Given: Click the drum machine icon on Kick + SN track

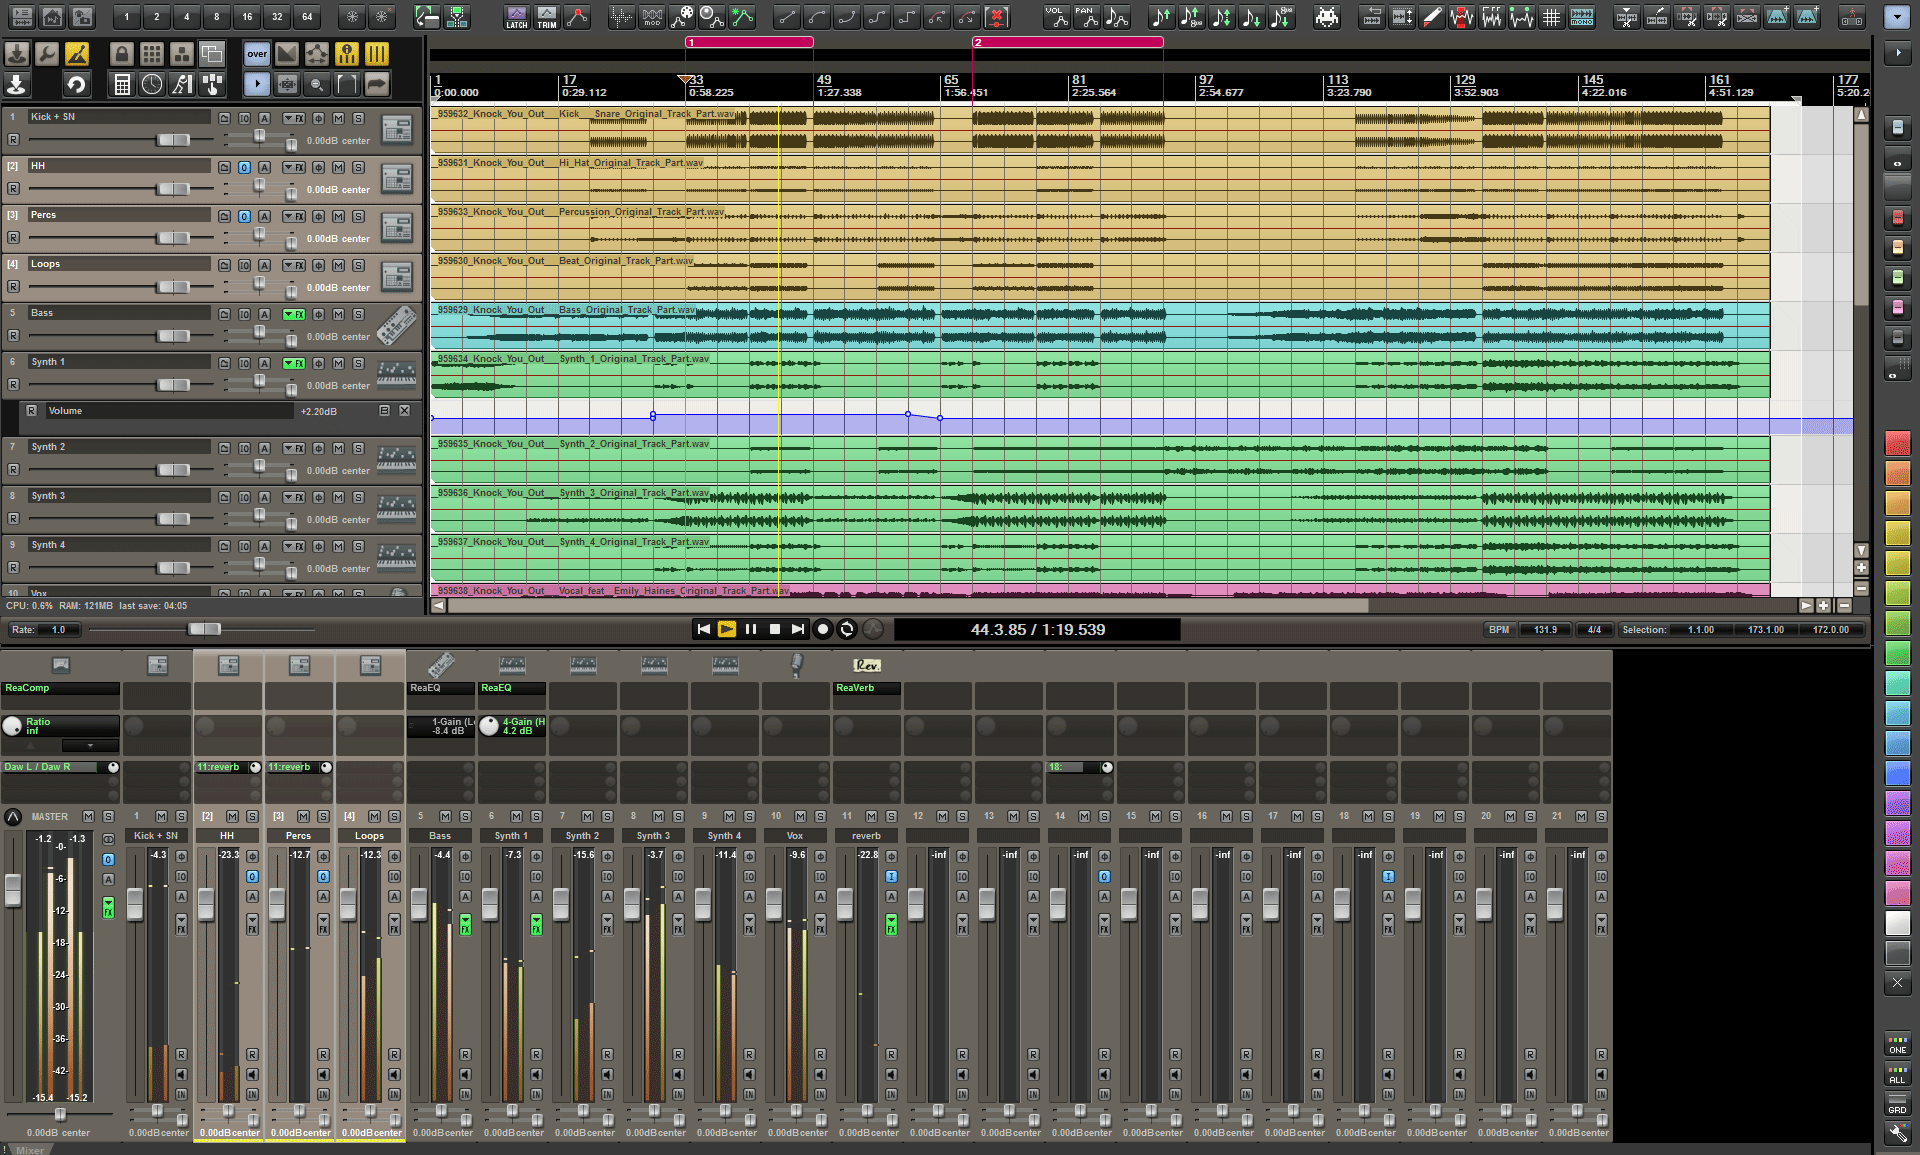Looking at the screenshot, I should tap(397, 129).
